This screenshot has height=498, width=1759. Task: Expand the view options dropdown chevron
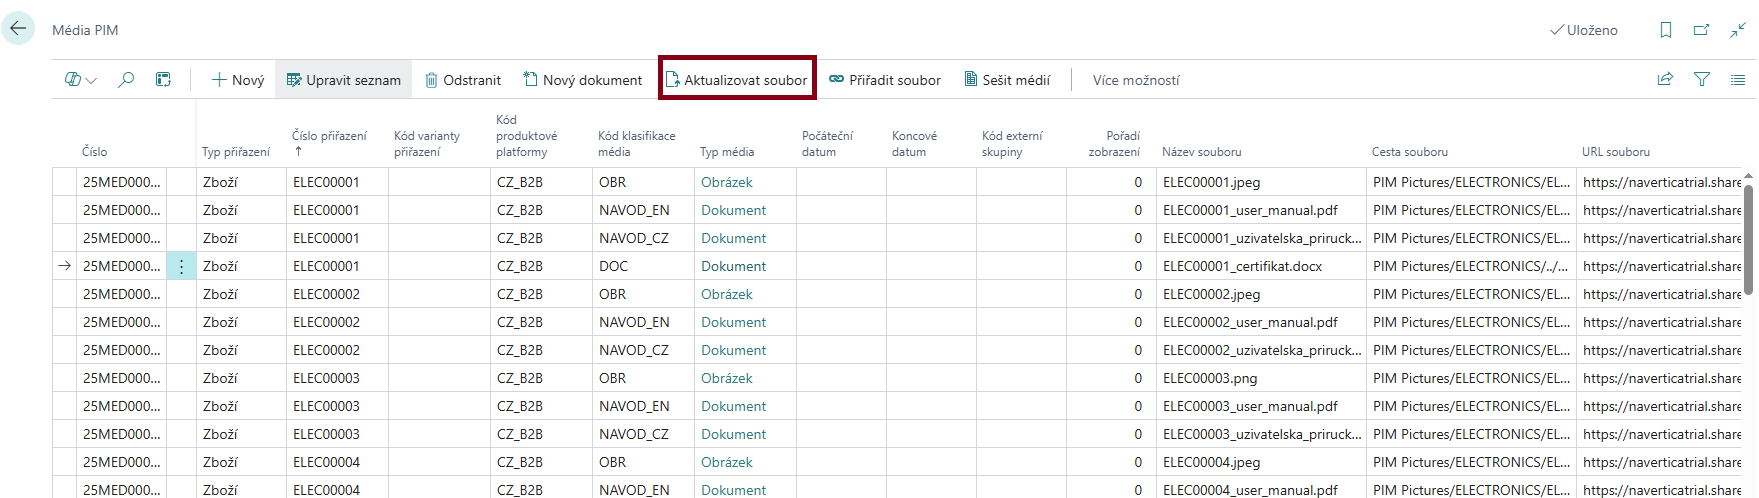pos(91,81)
